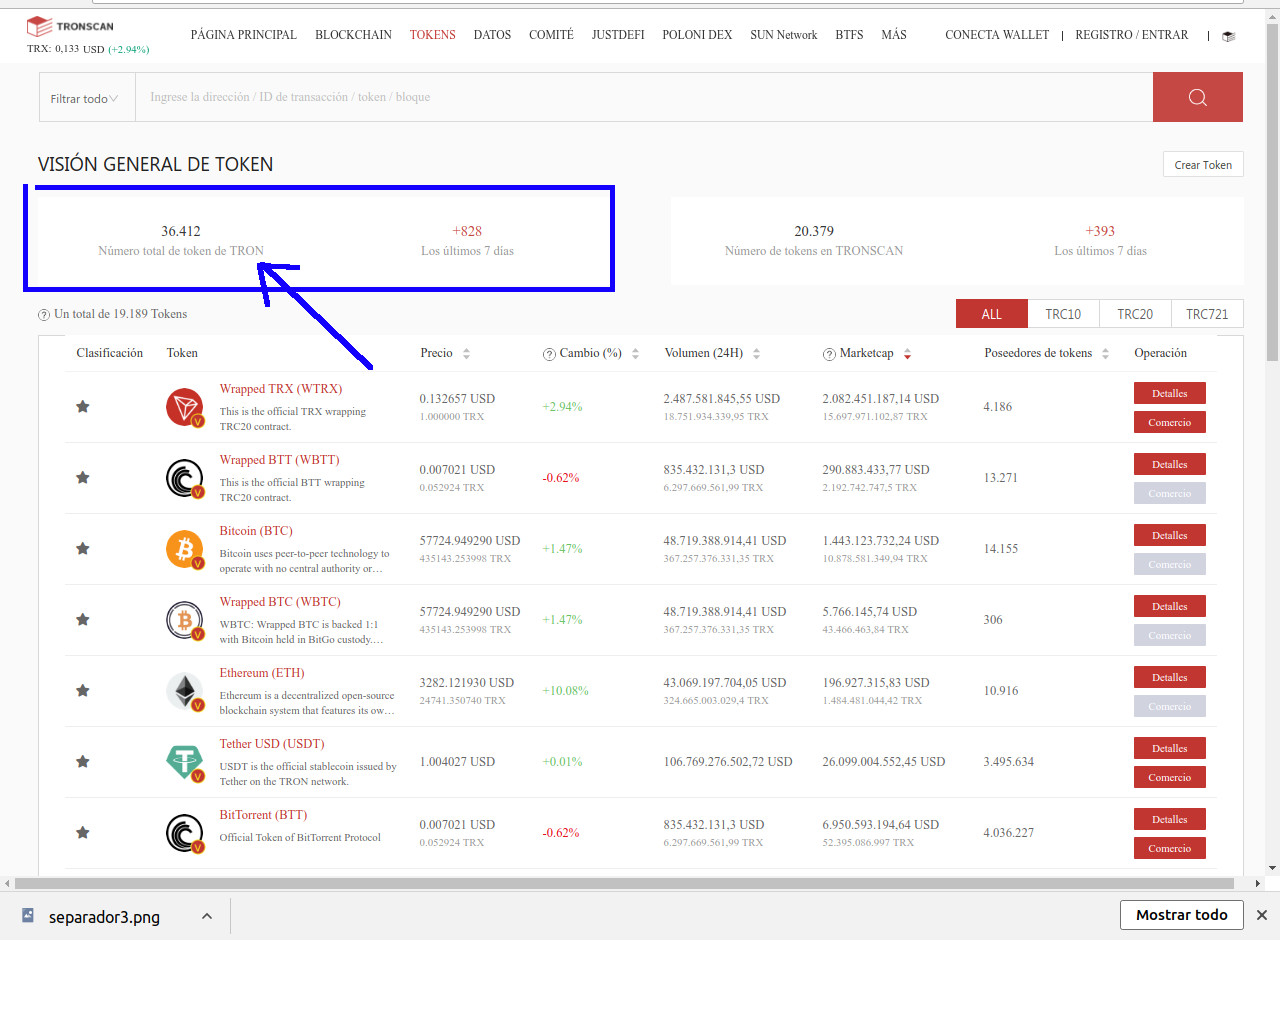1280x1022 pixels.
Task: Click Detalles for Ethereum (ETH)
Action: [1170, 677]
